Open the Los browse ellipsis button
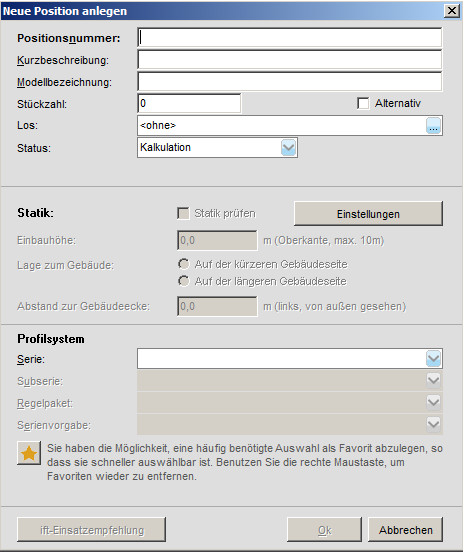The height and width of the screenshot is (552, 463). [x=433, y=126]
